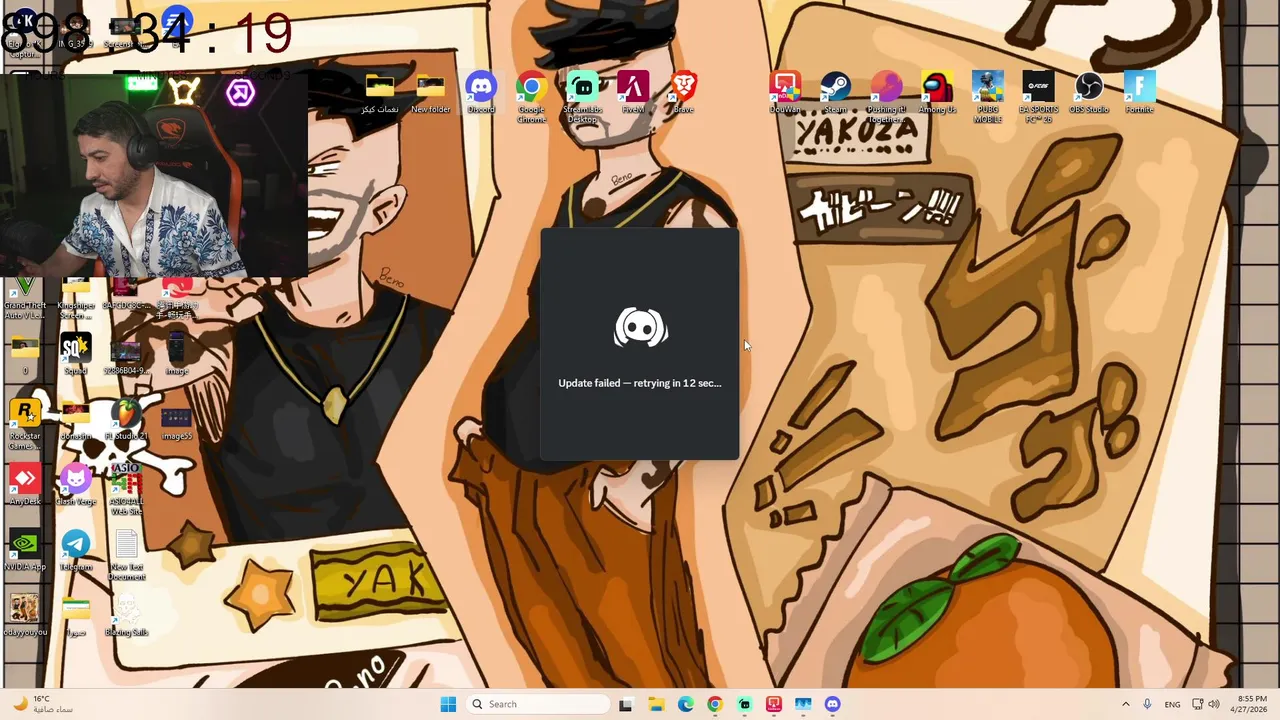The width and height of the screenshot is (1280, 720).
Task: Launch the FL Studio 21 shortcut
Action: [126, 420]
